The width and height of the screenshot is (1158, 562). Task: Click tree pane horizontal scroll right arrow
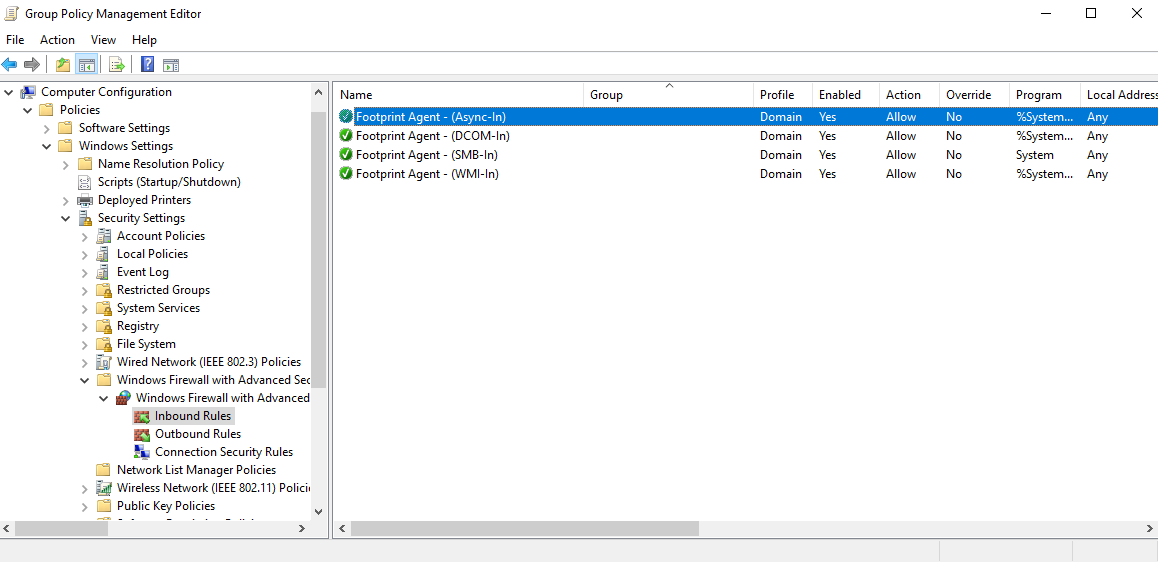(x=302, y=528)
